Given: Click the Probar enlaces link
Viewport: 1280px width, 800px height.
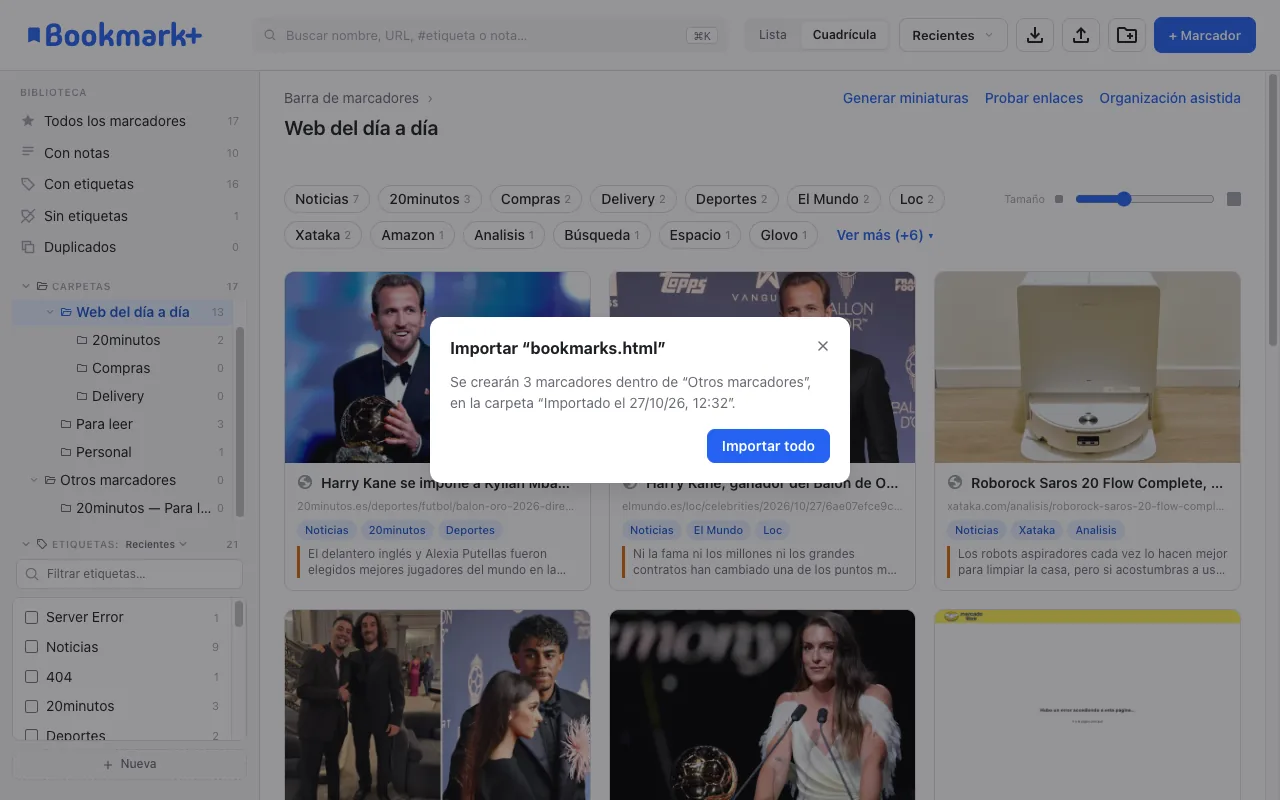Looking at the screenshot, I should point(1034,98).
